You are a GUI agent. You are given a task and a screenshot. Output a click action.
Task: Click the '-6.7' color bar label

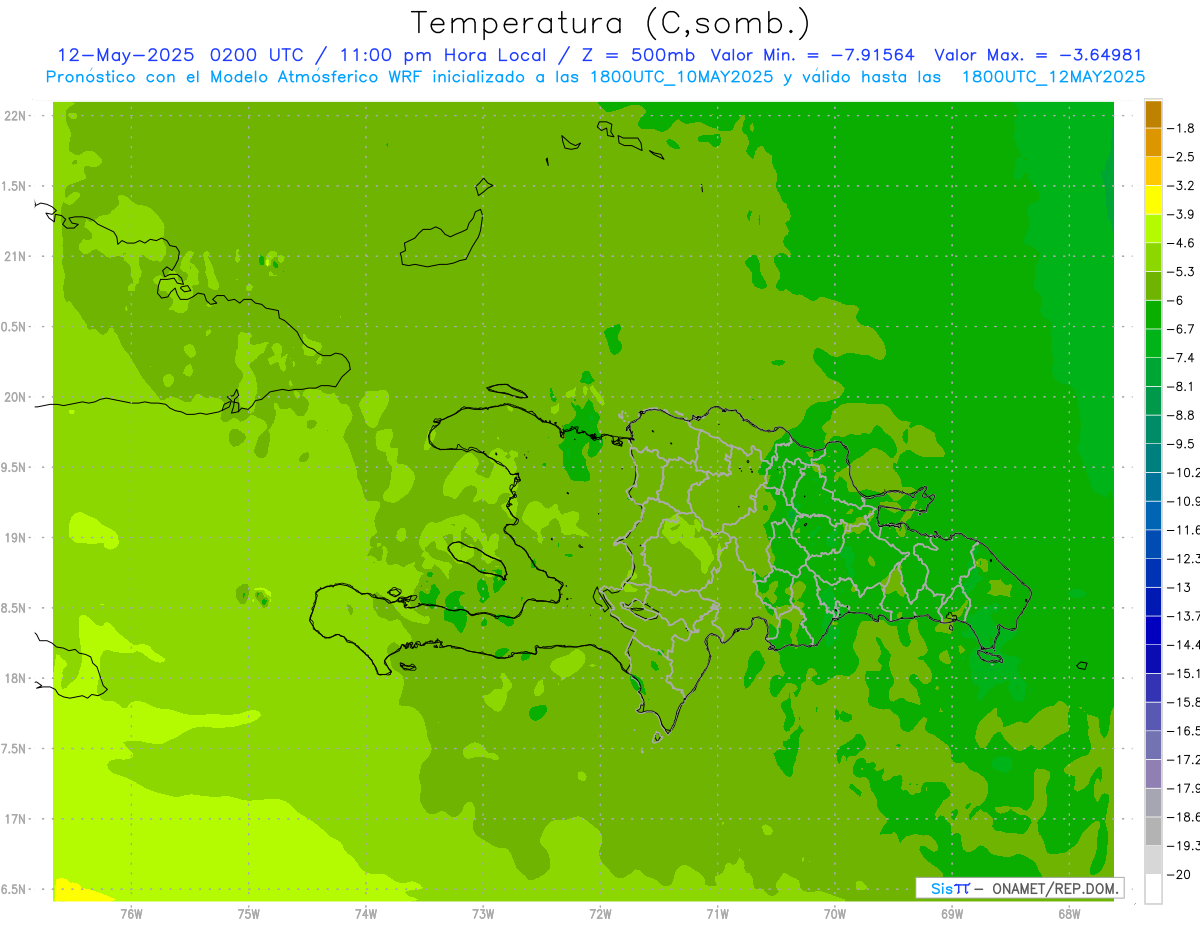[1183, 329]
